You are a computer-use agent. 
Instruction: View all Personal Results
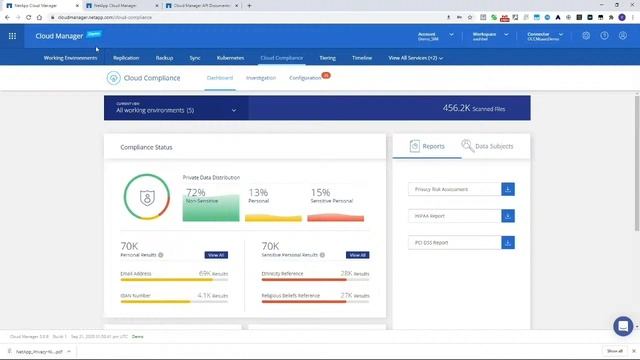[x=216, y=255]
